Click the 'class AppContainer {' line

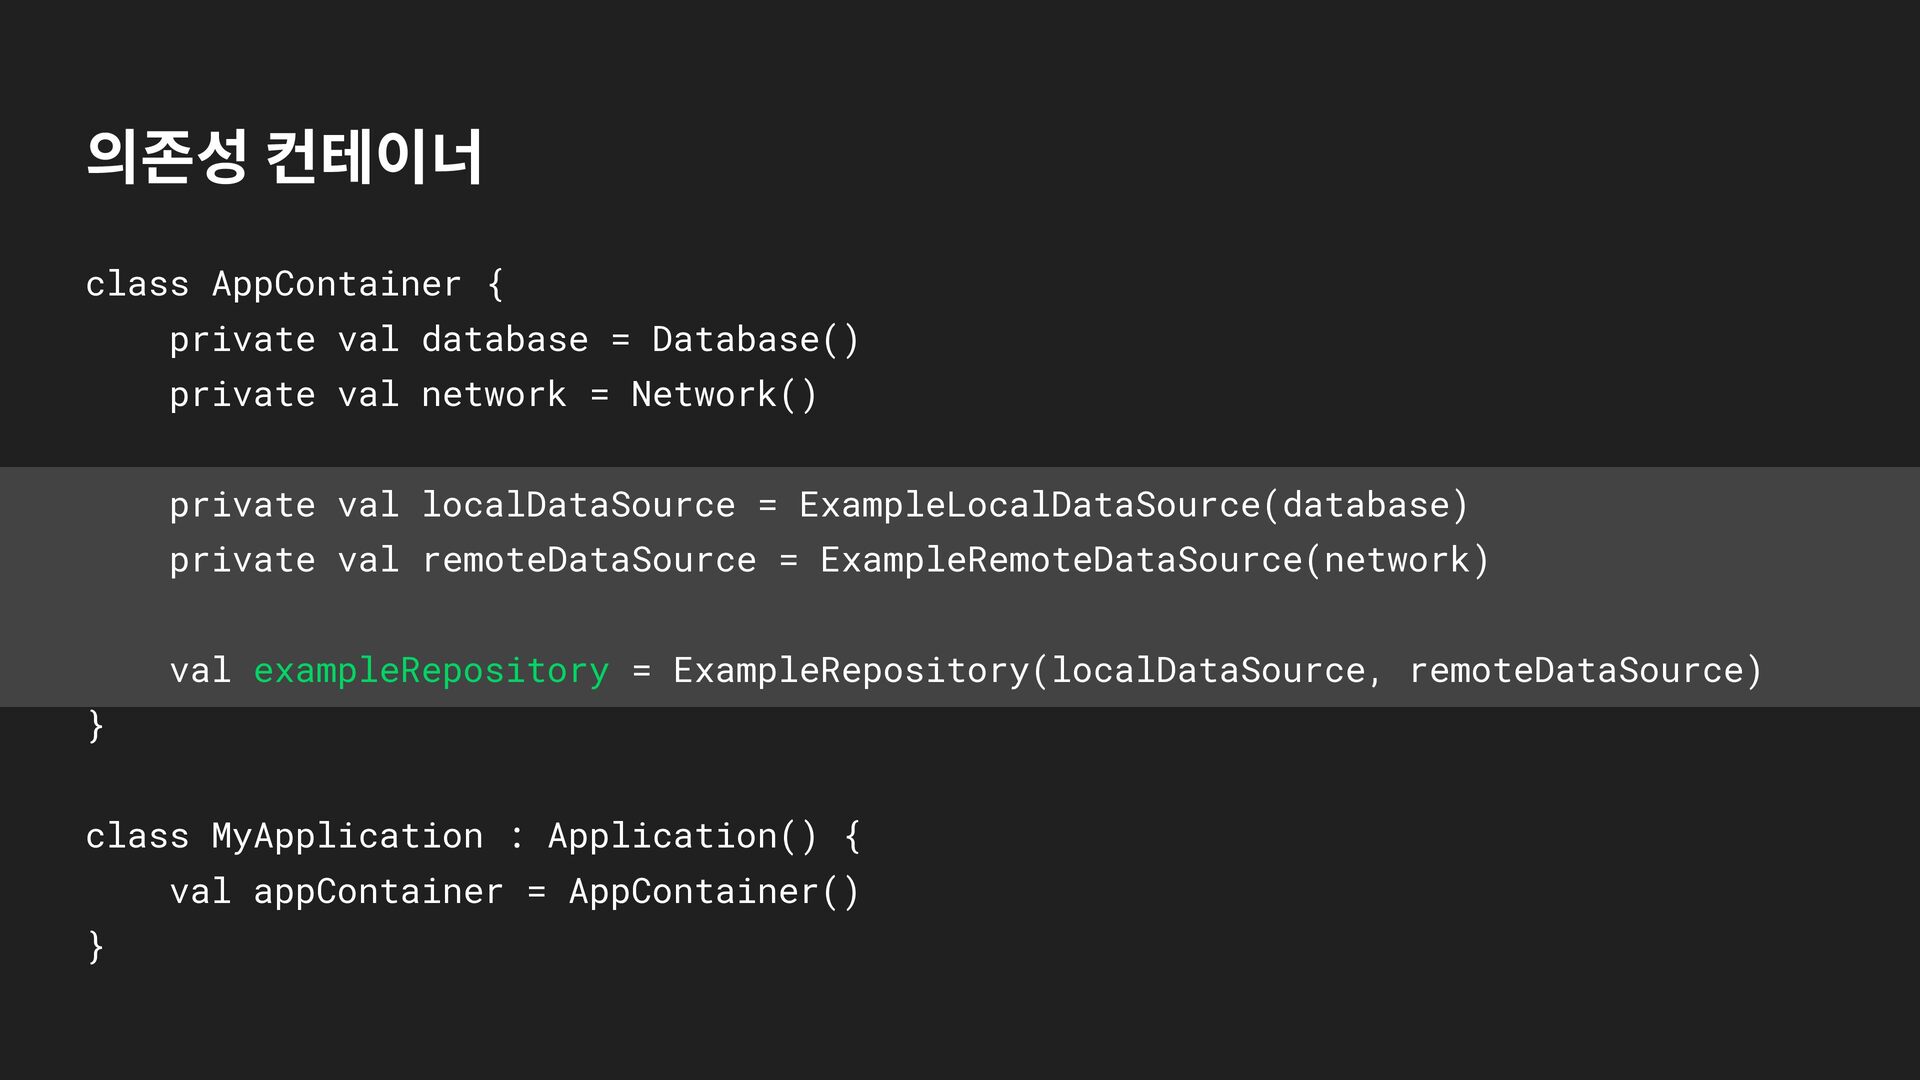[294, 284]
